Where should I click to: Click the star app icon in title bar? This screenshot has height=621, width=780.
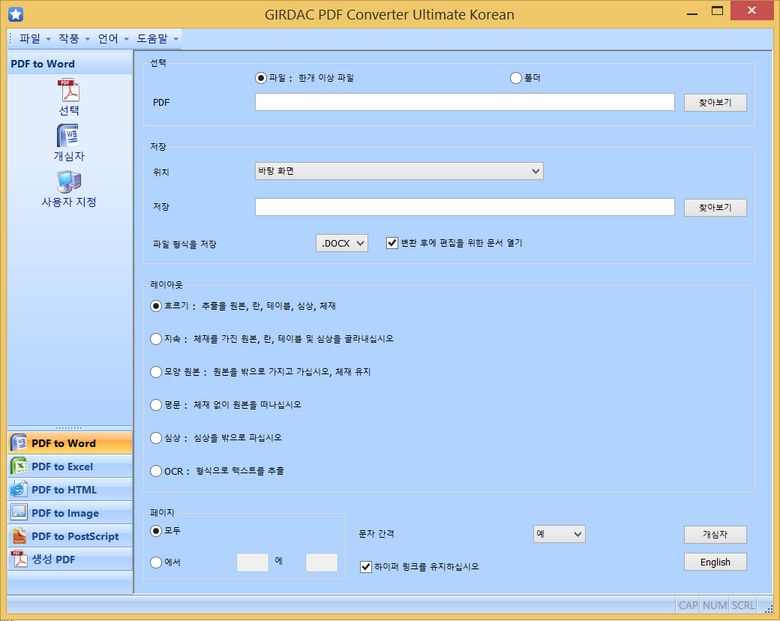click(x=15, y=14)
